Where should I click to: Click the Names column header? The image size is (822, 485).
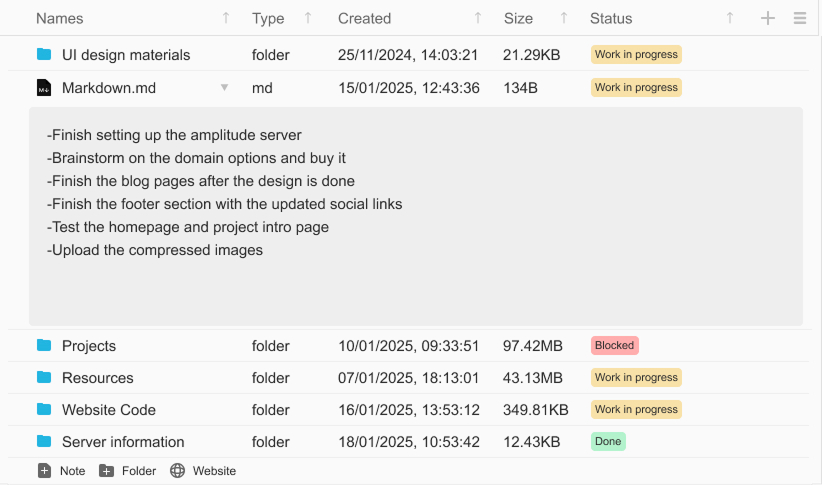tap(59, 18)
